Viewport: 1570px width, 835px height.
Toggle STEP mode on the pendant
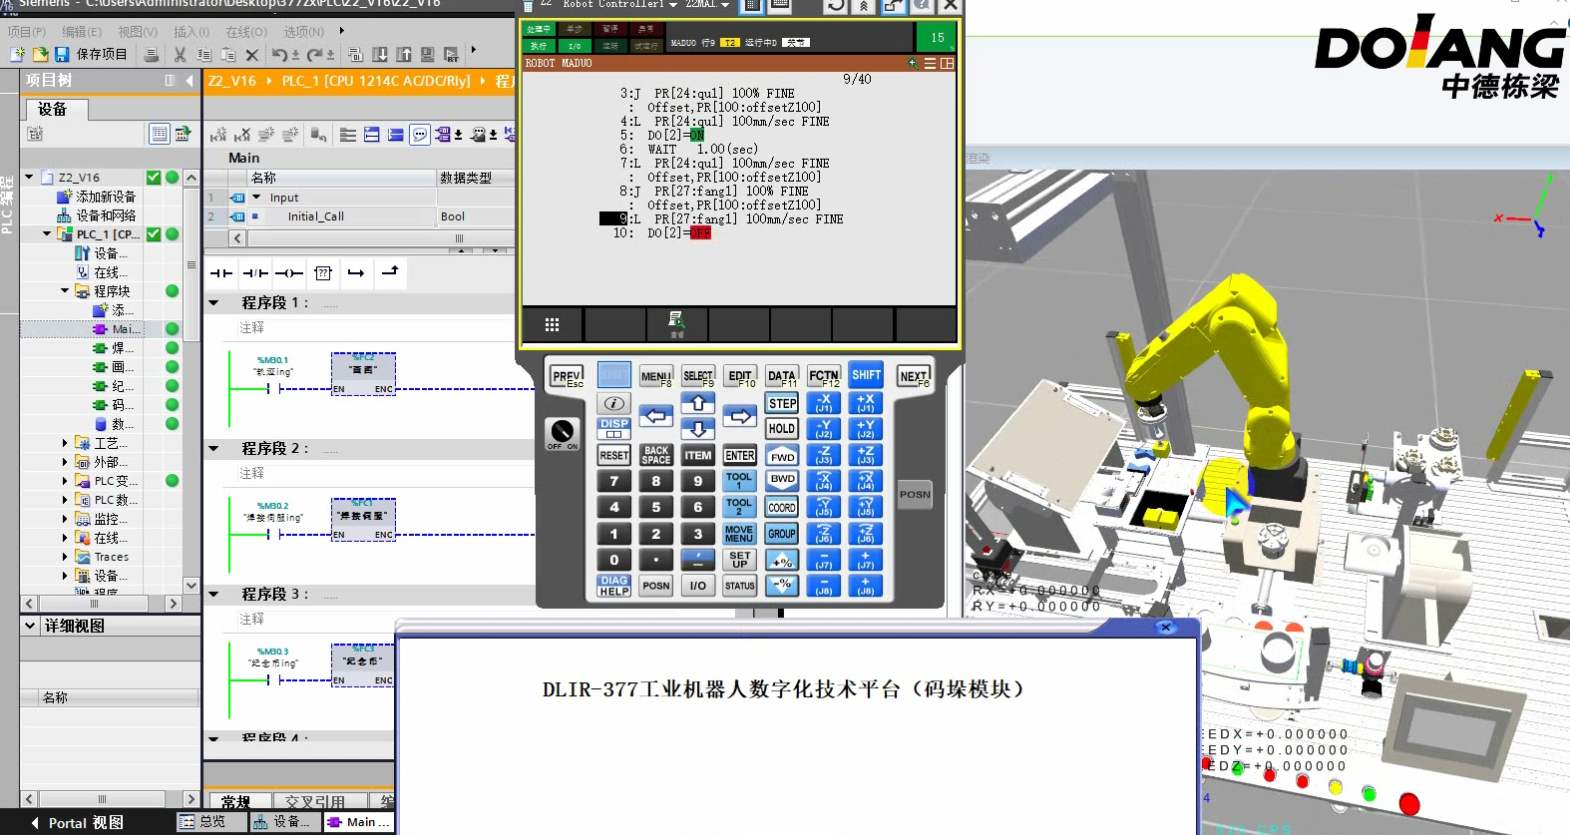tap(782, 403)
